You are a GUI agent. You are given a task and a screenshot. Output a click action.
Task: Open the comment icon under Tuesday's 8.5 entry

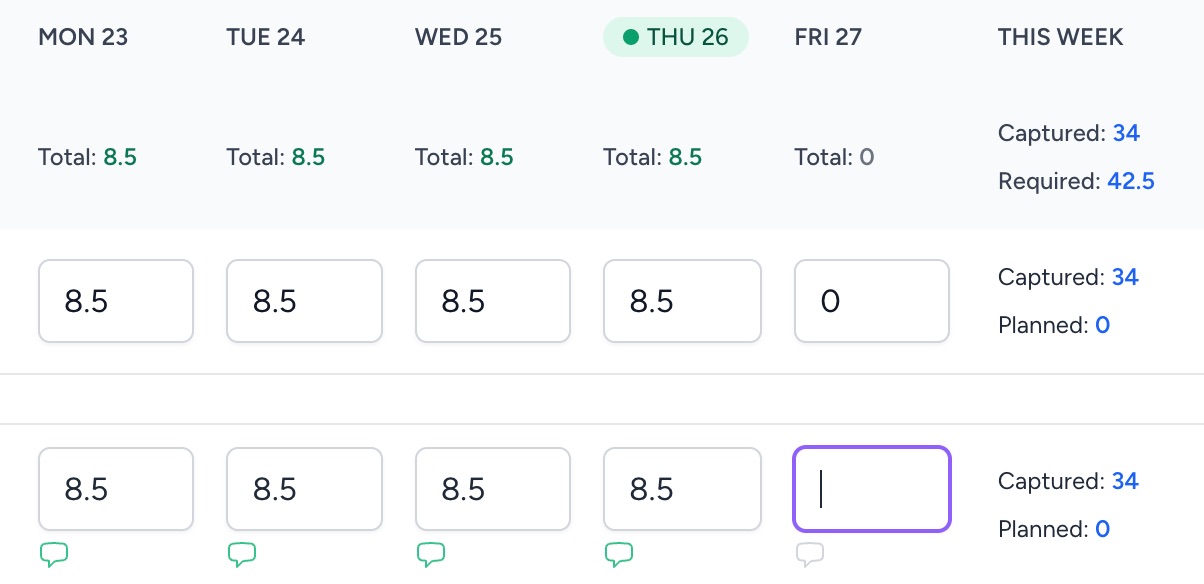pos(241,554)
